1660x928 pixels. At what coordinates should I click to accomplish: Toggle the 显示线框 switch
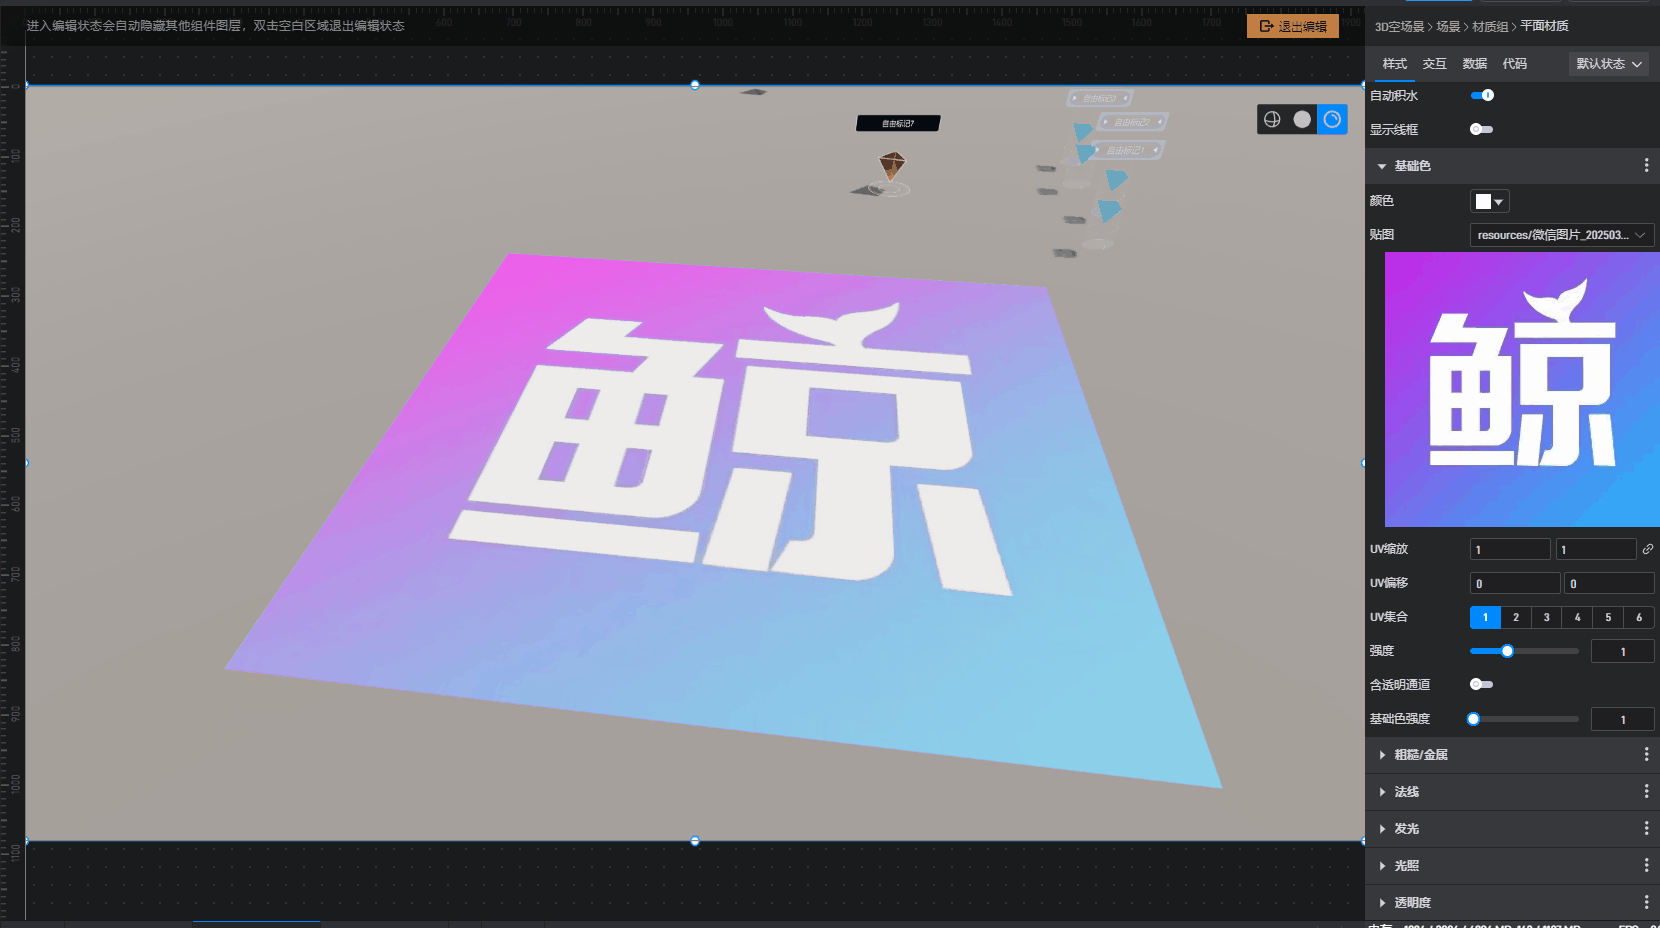(1482, 129)
